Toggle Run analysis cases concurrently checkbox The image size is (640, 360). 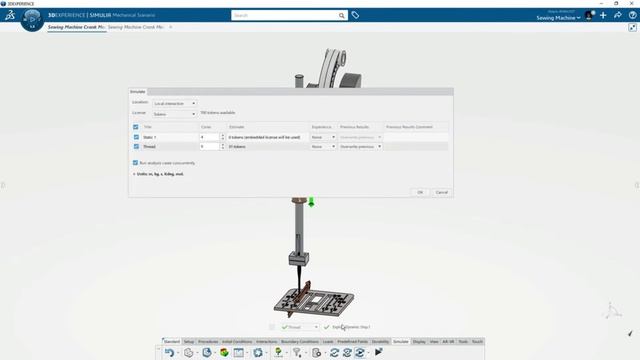[136, 163]
